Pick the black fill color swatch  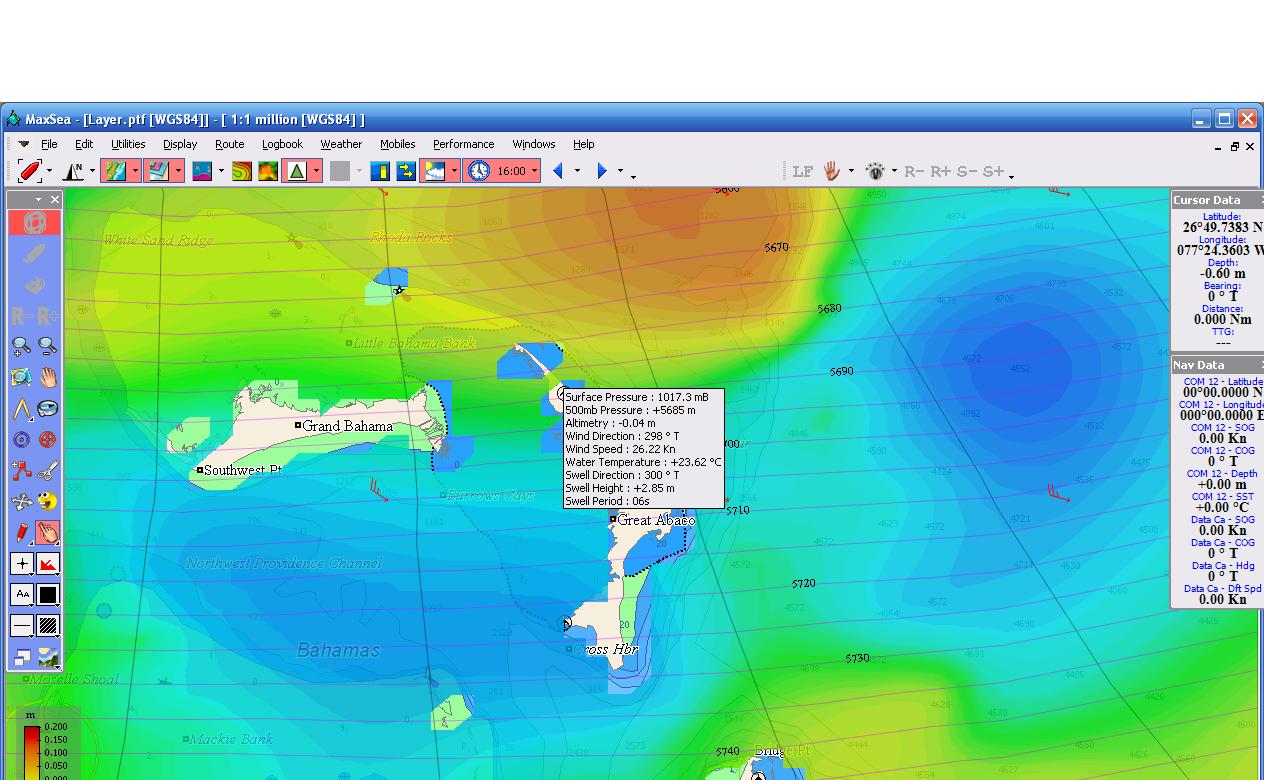click(x=47, y=595)
